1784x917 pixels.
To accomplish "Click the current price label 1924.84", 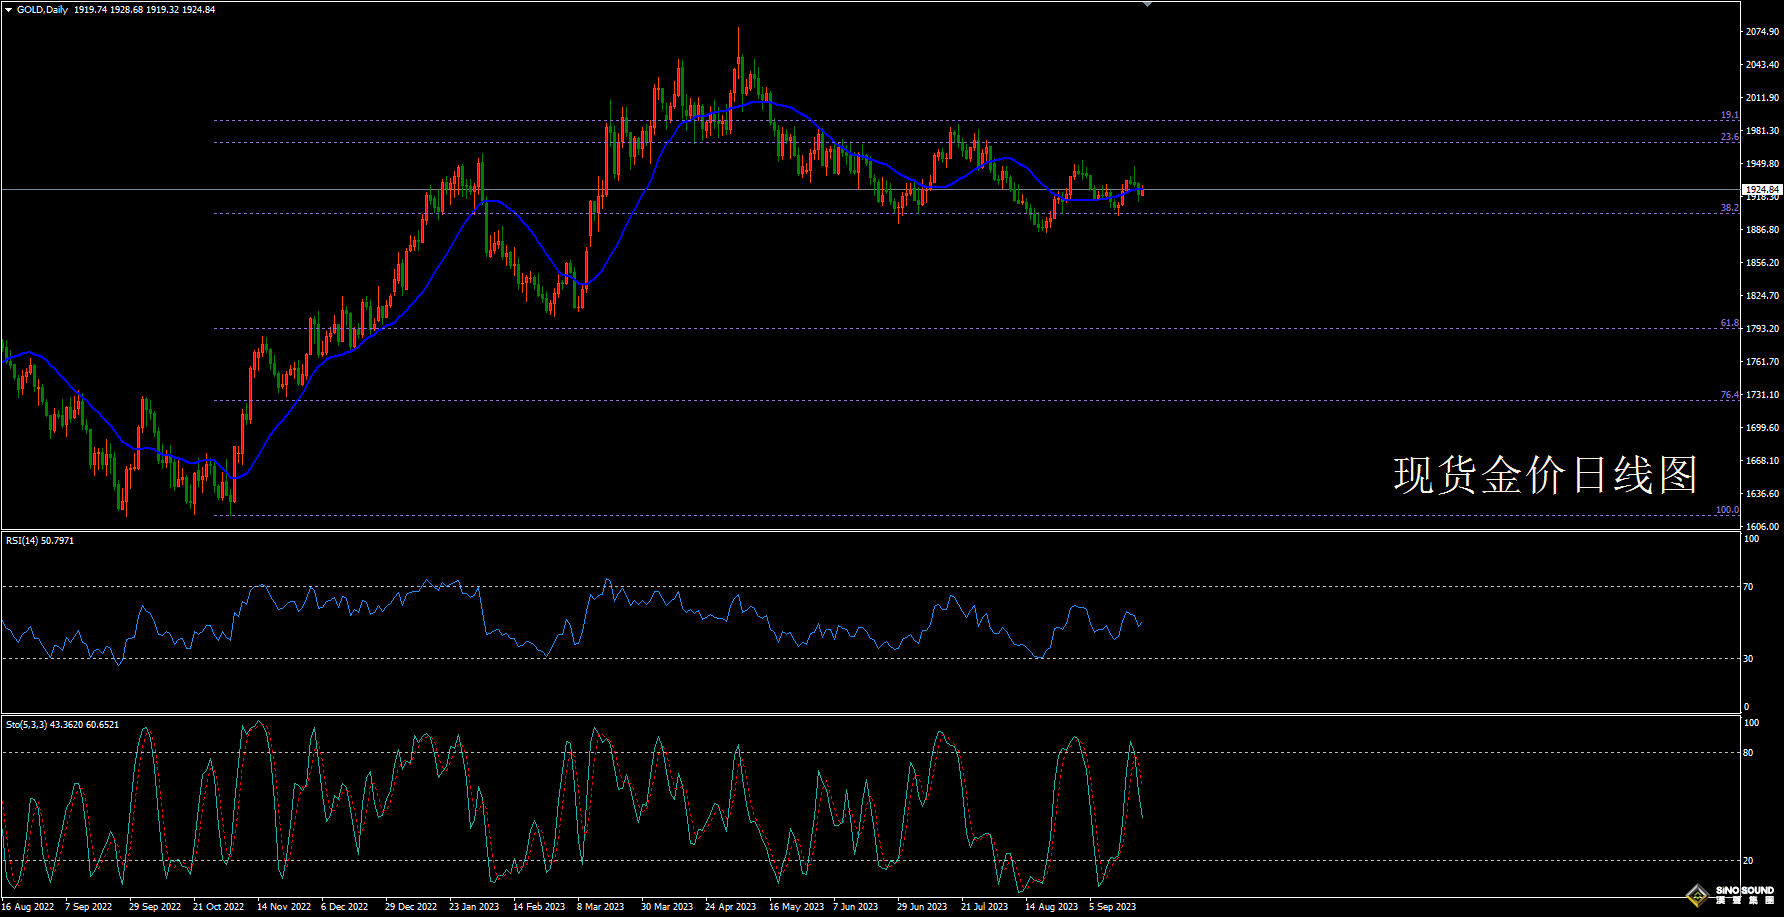I will 1761,189.
